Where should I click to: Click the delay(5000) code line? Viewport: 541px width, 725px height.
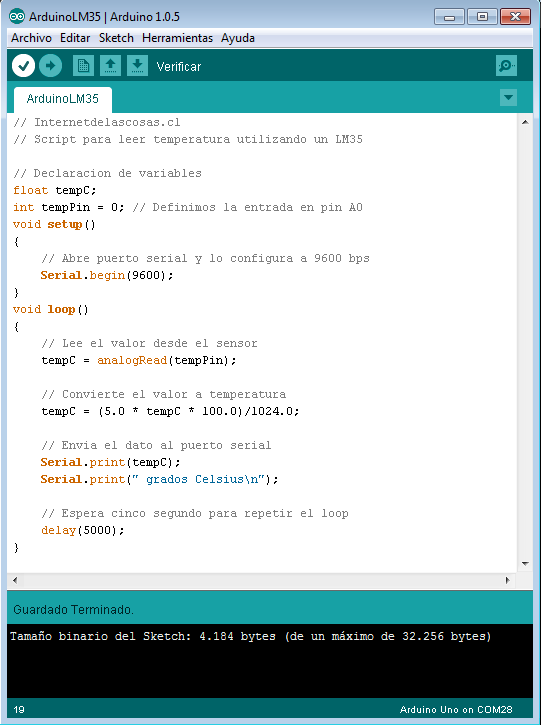(83, 530)
